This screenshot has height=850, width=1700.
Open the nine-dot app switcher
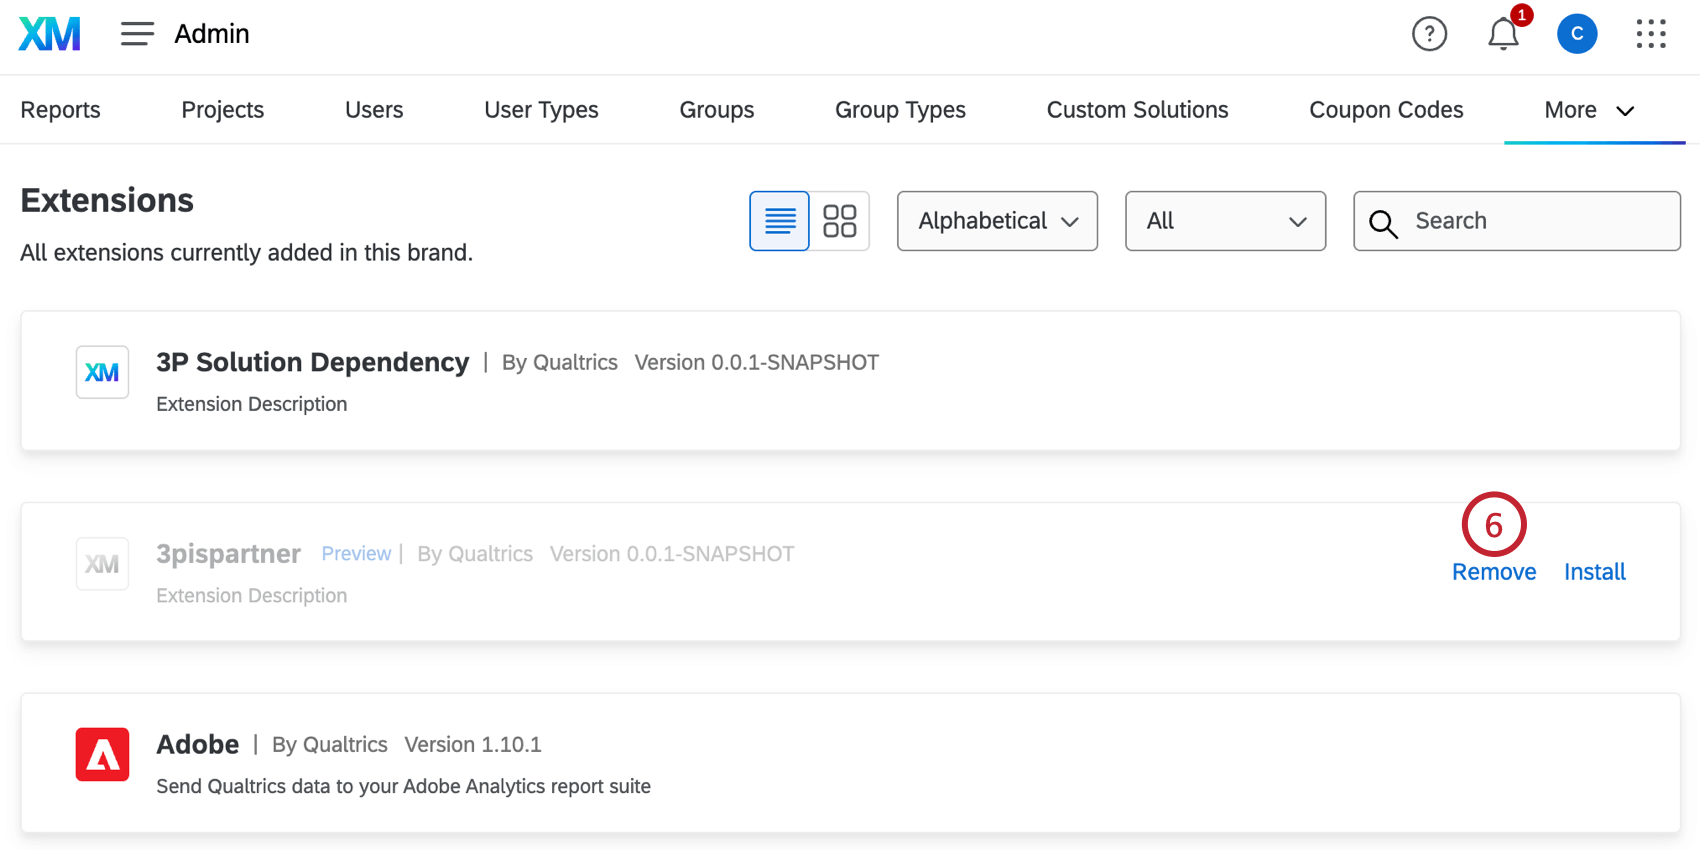1650,34
